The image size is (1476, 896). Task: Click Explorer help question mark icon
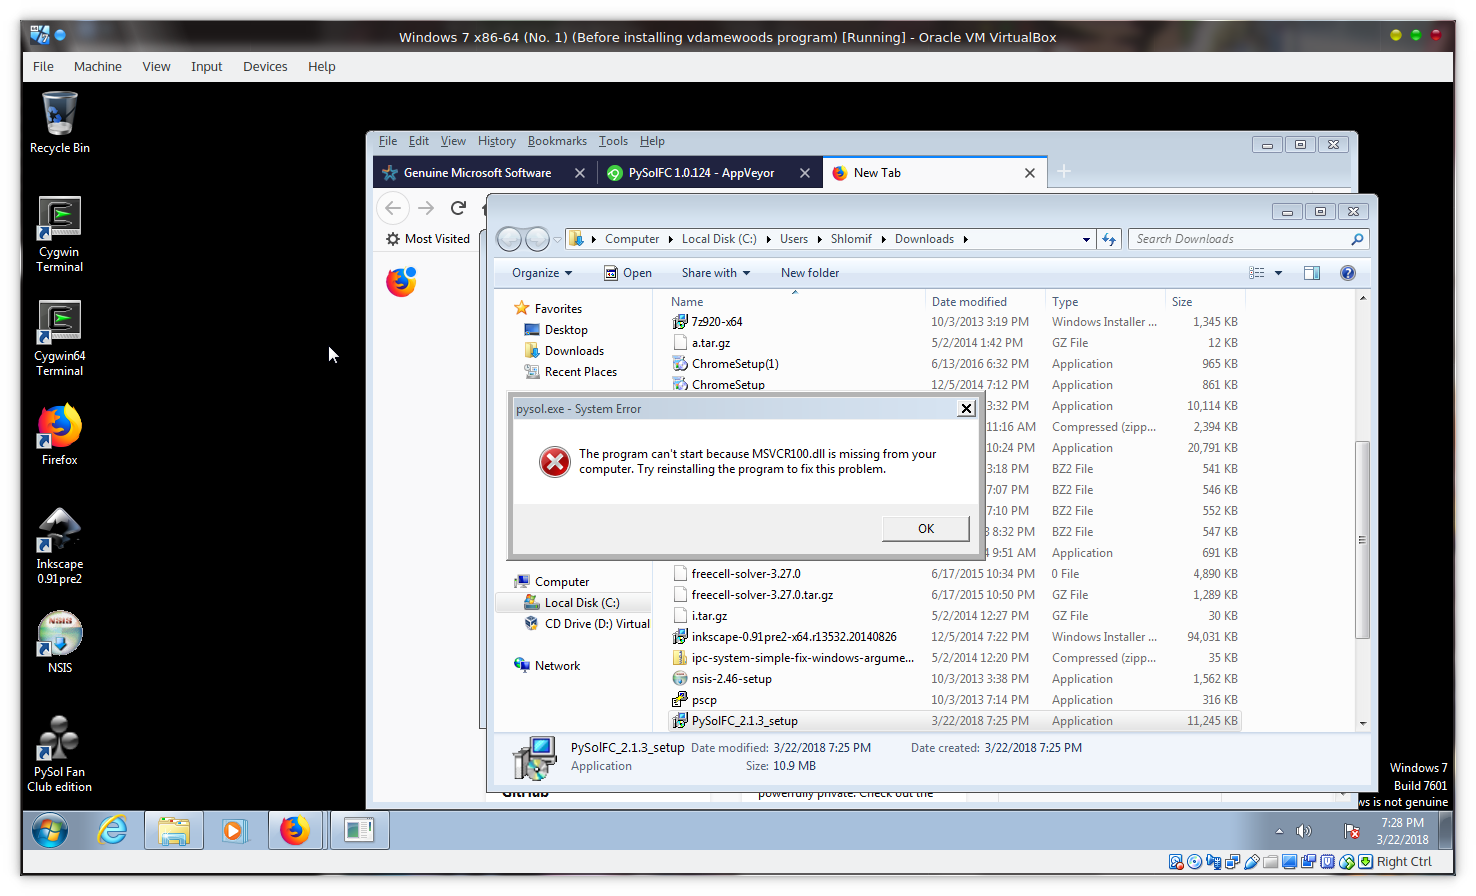pos(1348,273)
